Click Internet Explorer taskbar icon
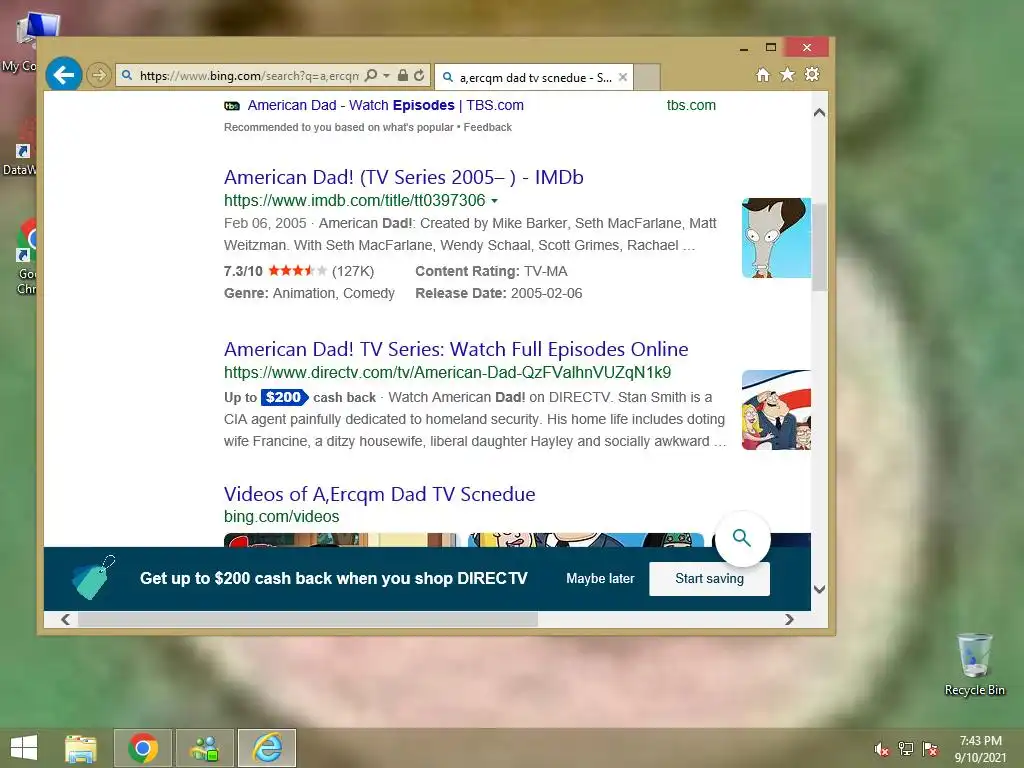The height and width of the screenshot is (768, 1024). [267, 748]
